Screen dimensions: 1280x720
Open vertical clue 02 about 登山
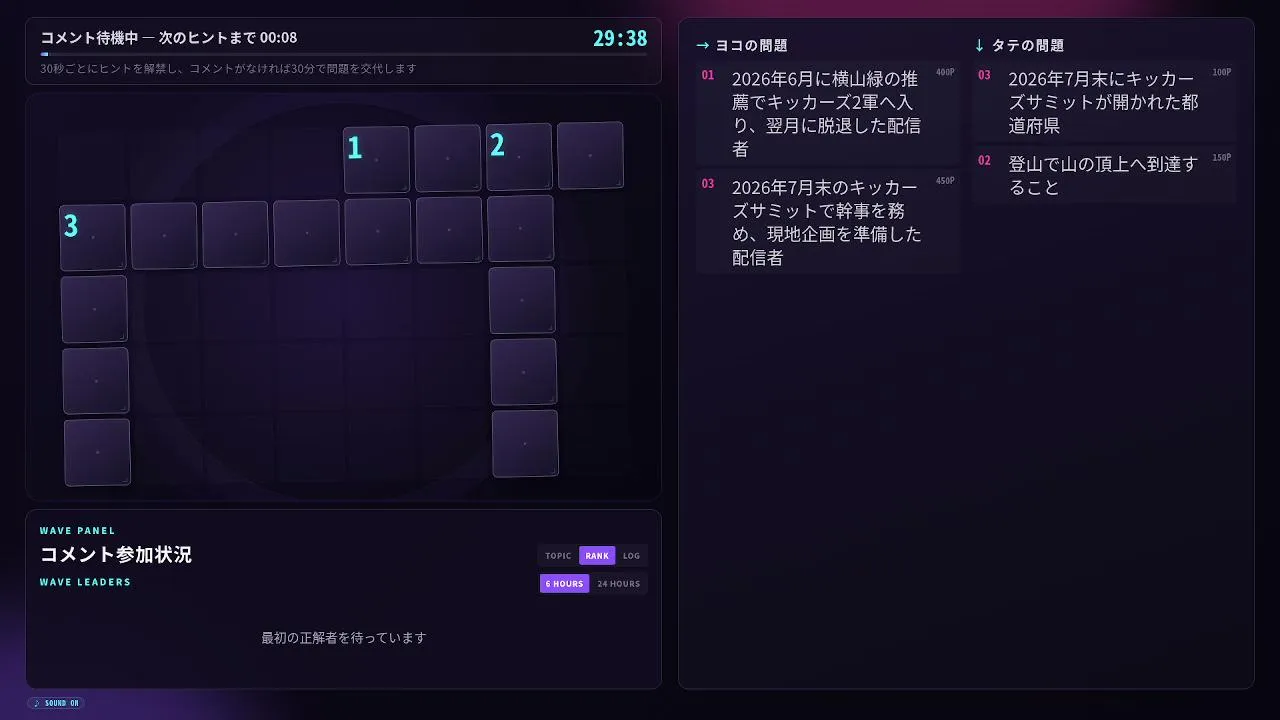1104,176
